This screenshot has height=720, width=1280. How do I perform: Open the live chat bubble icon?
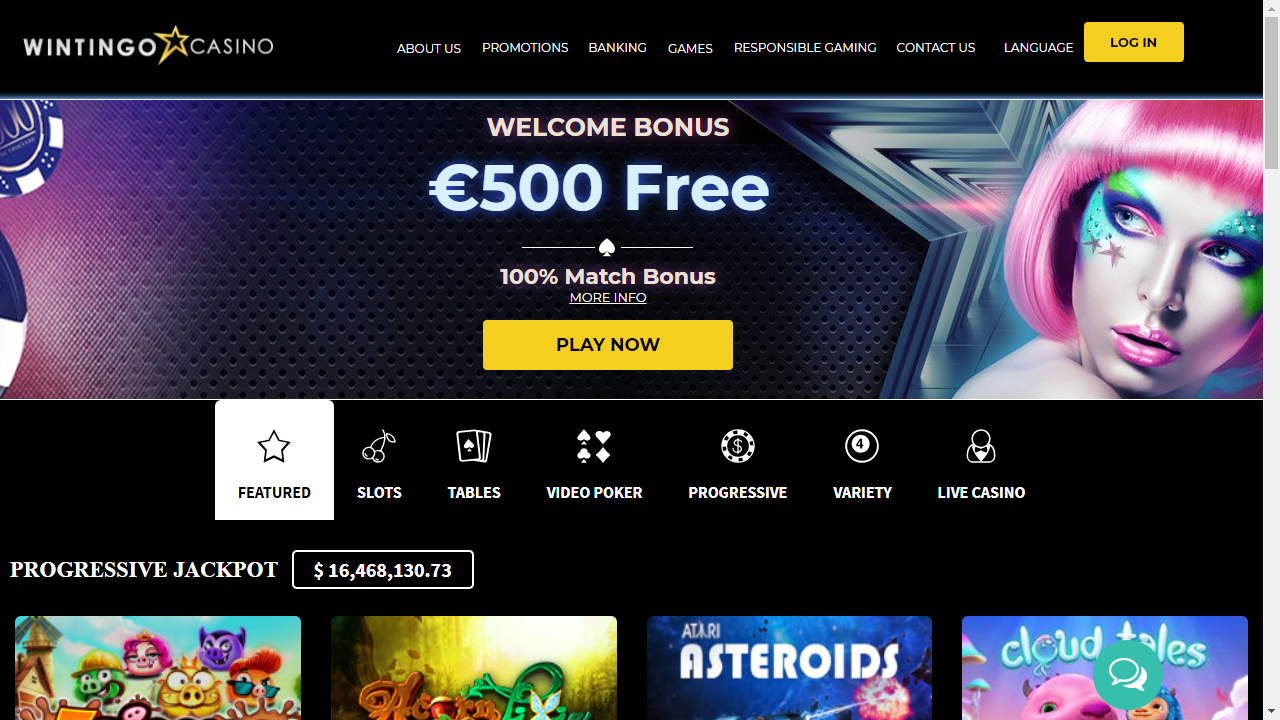[x=1128, y=675]
